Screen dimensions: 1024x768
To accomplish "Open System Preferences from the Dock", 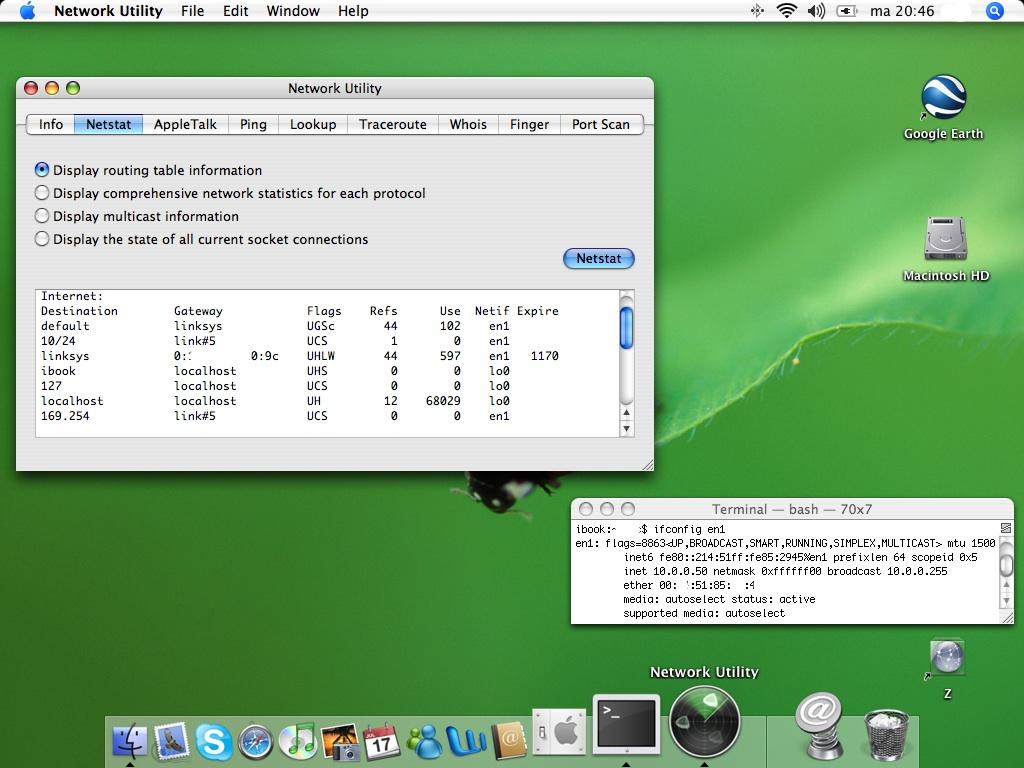I will pos(558,731).
